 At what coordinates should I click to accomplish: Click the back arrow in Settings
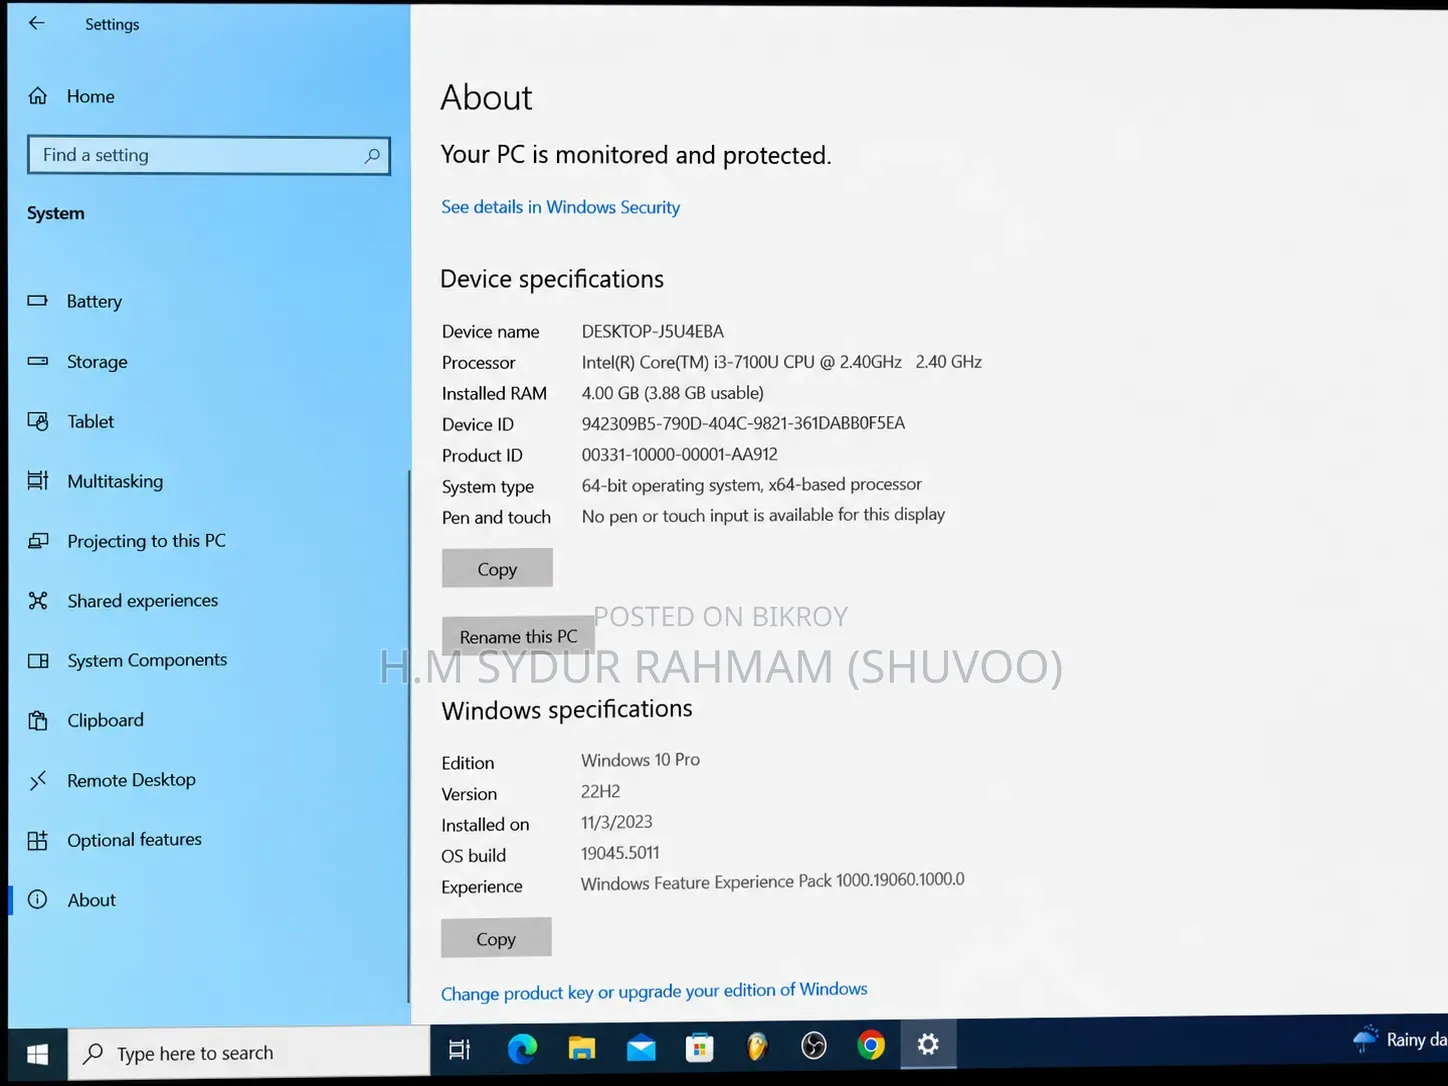37,23
